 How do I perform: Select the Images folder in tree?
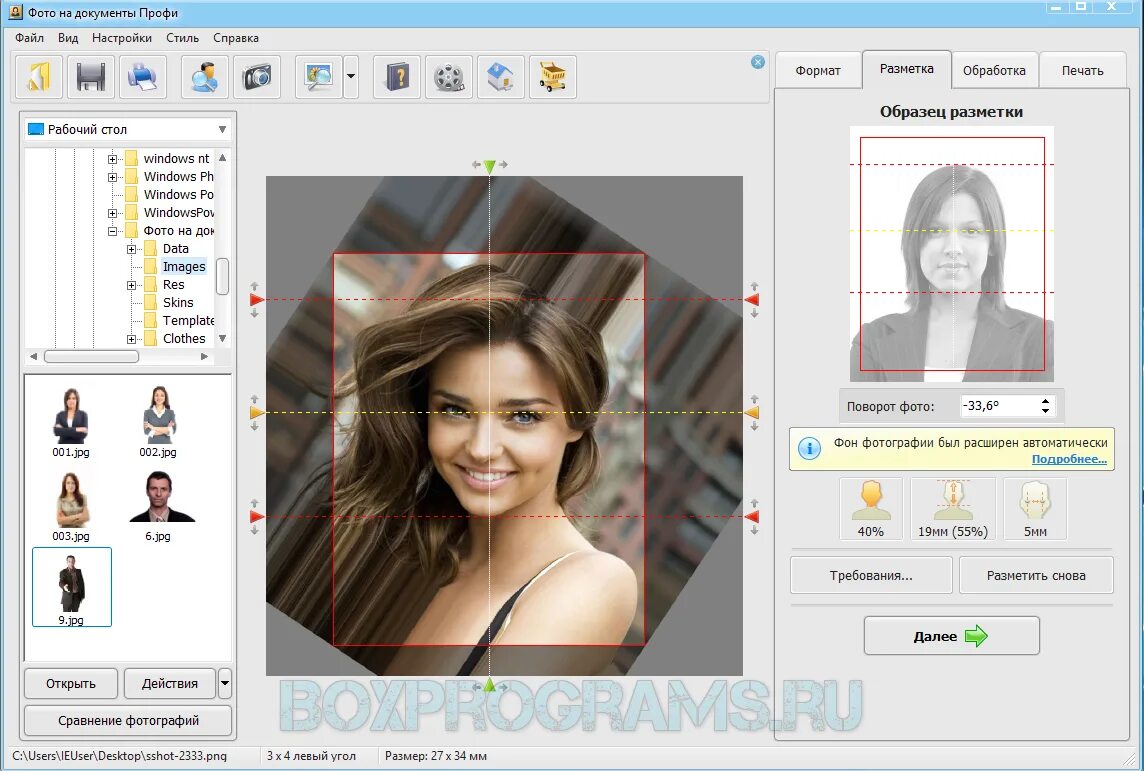coord(183,267)
